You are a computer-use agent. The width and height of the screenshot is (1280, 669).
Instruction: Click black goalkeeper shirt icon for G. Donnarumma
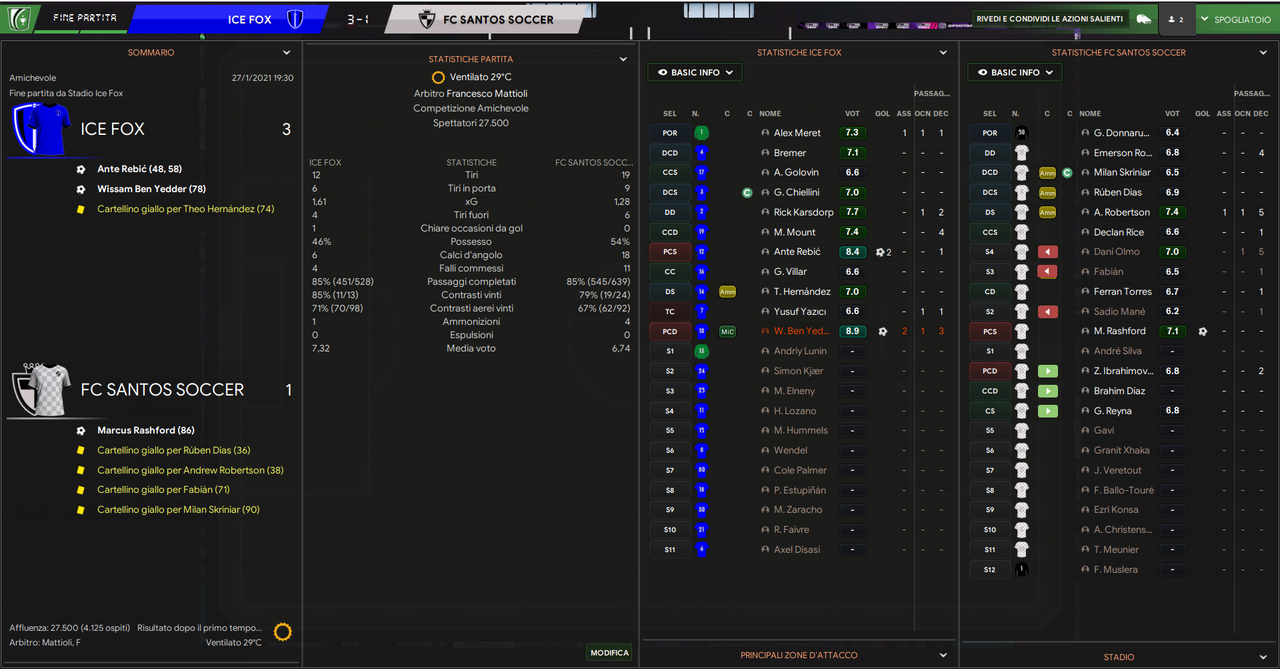(1021, 133)
